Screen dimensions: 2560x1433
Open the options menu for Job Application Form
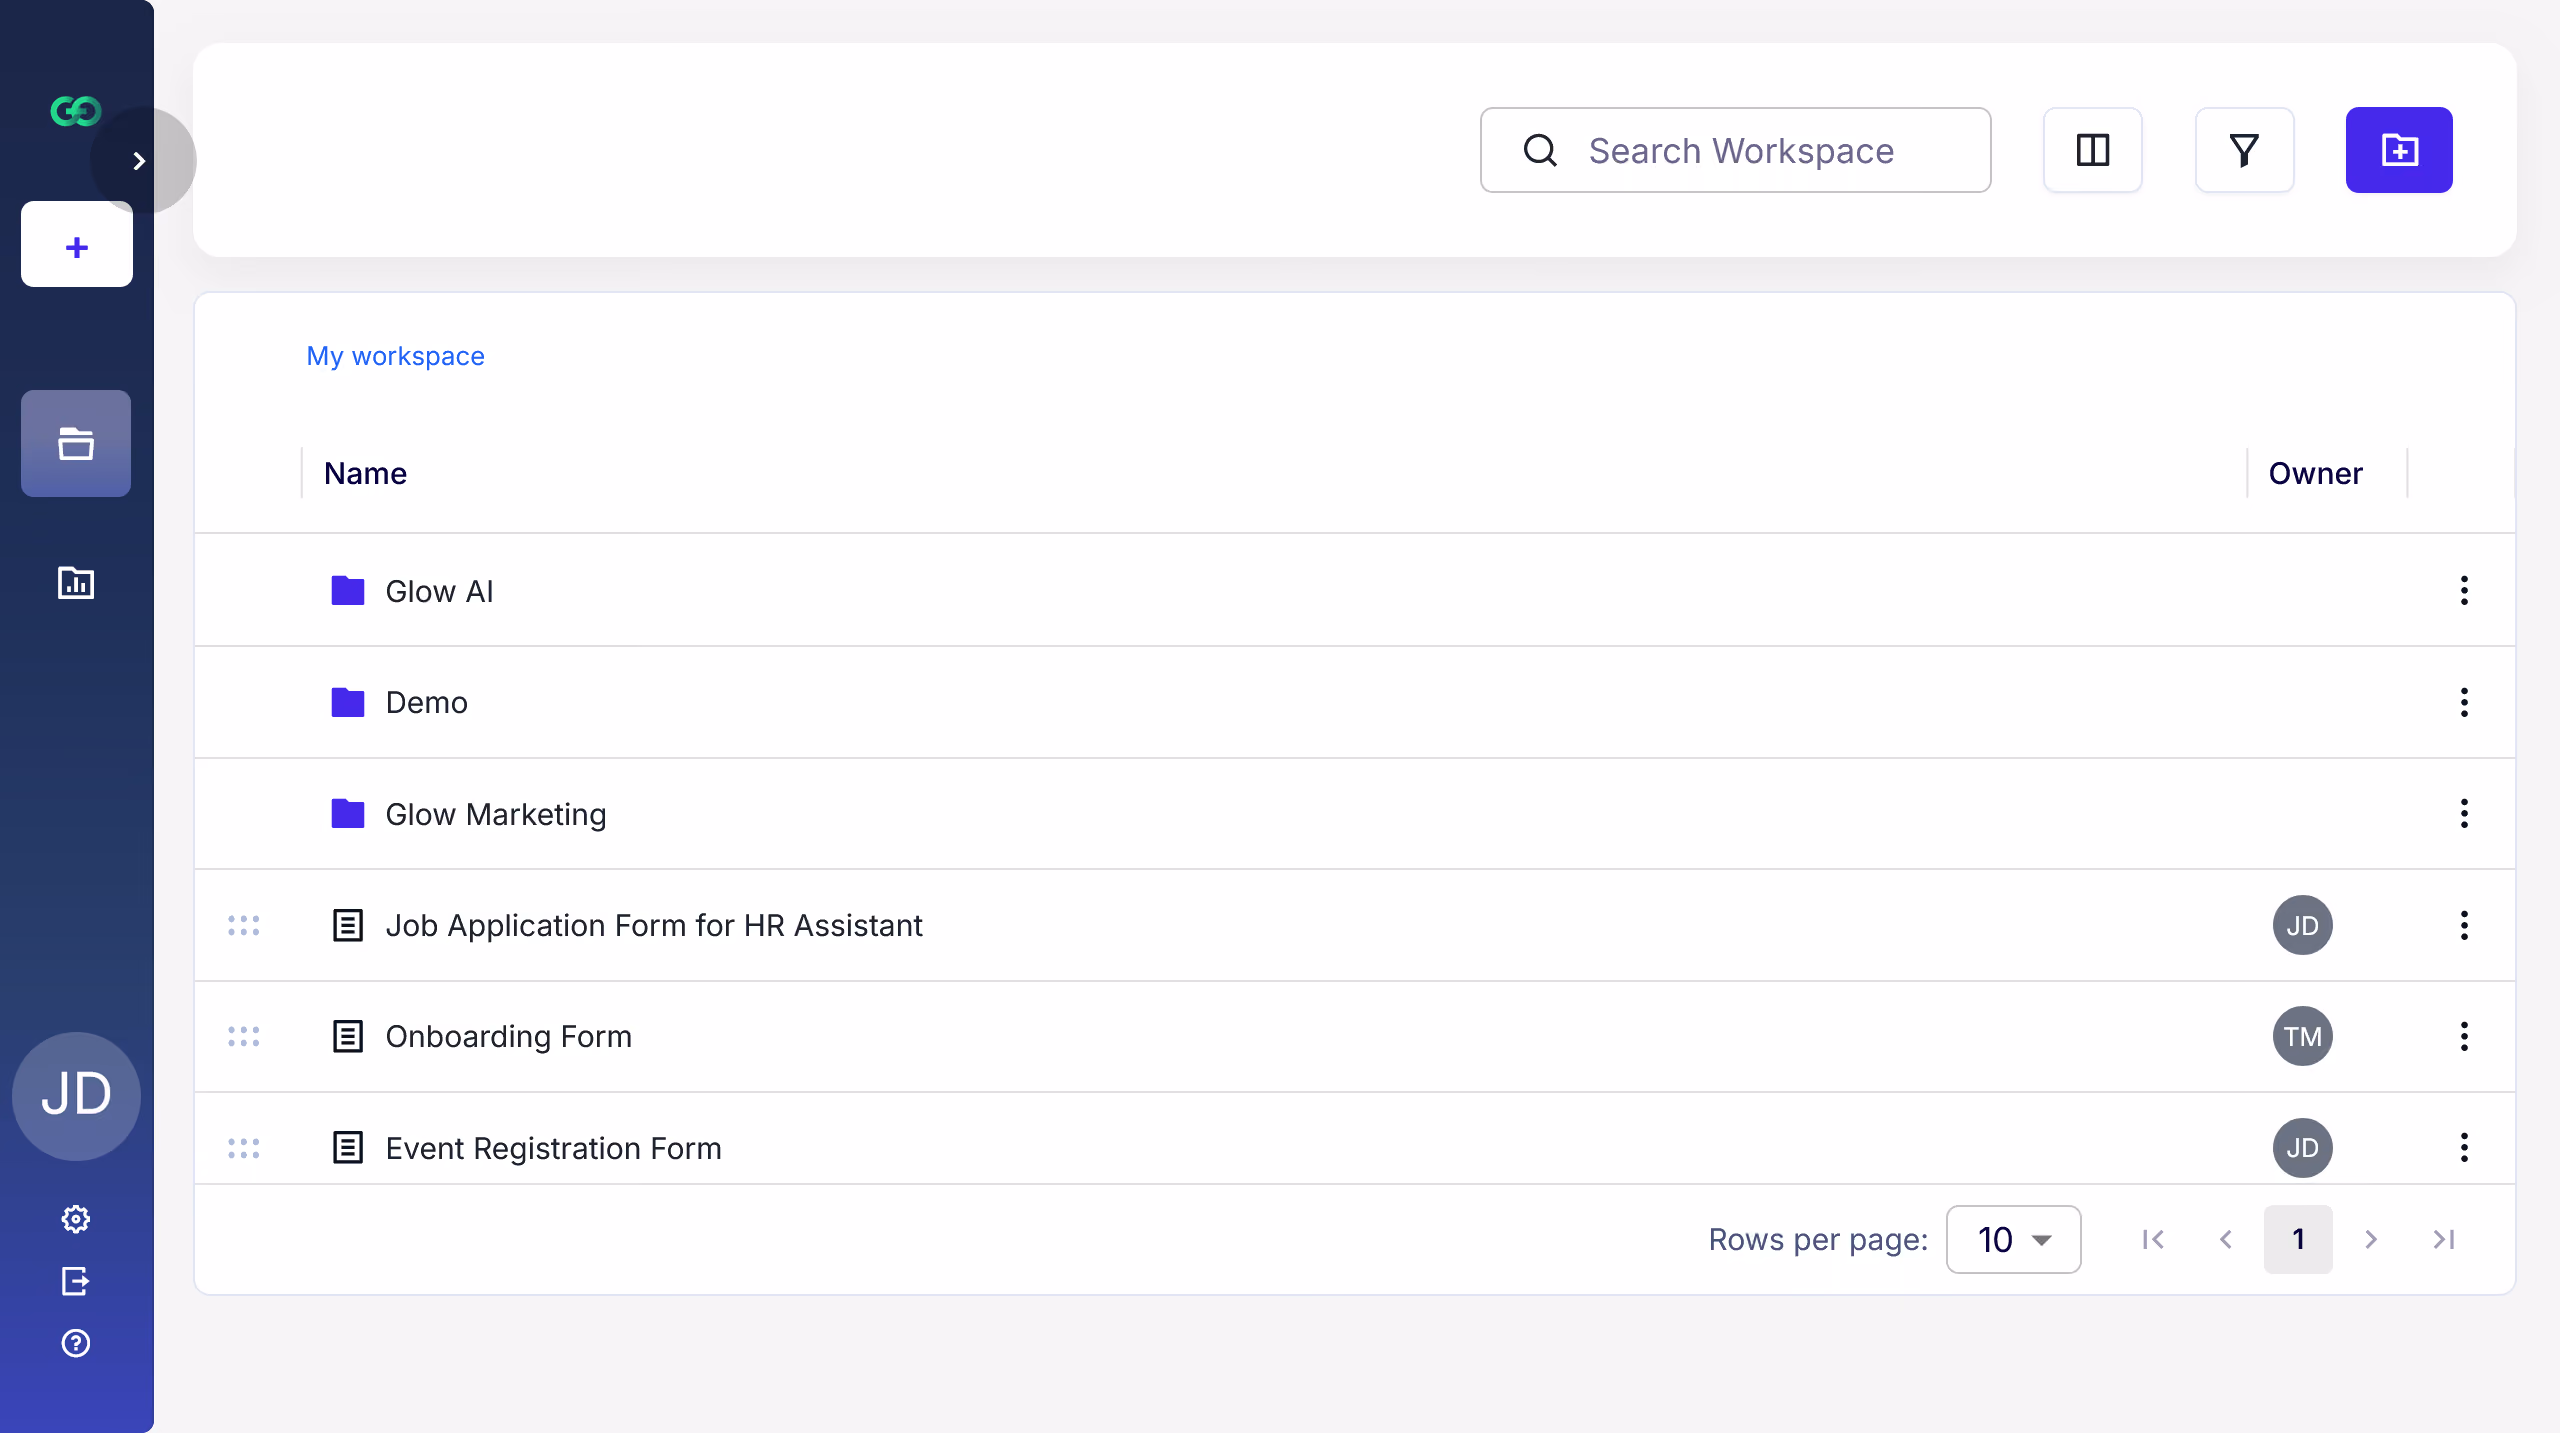click(x=2464, y=925)
